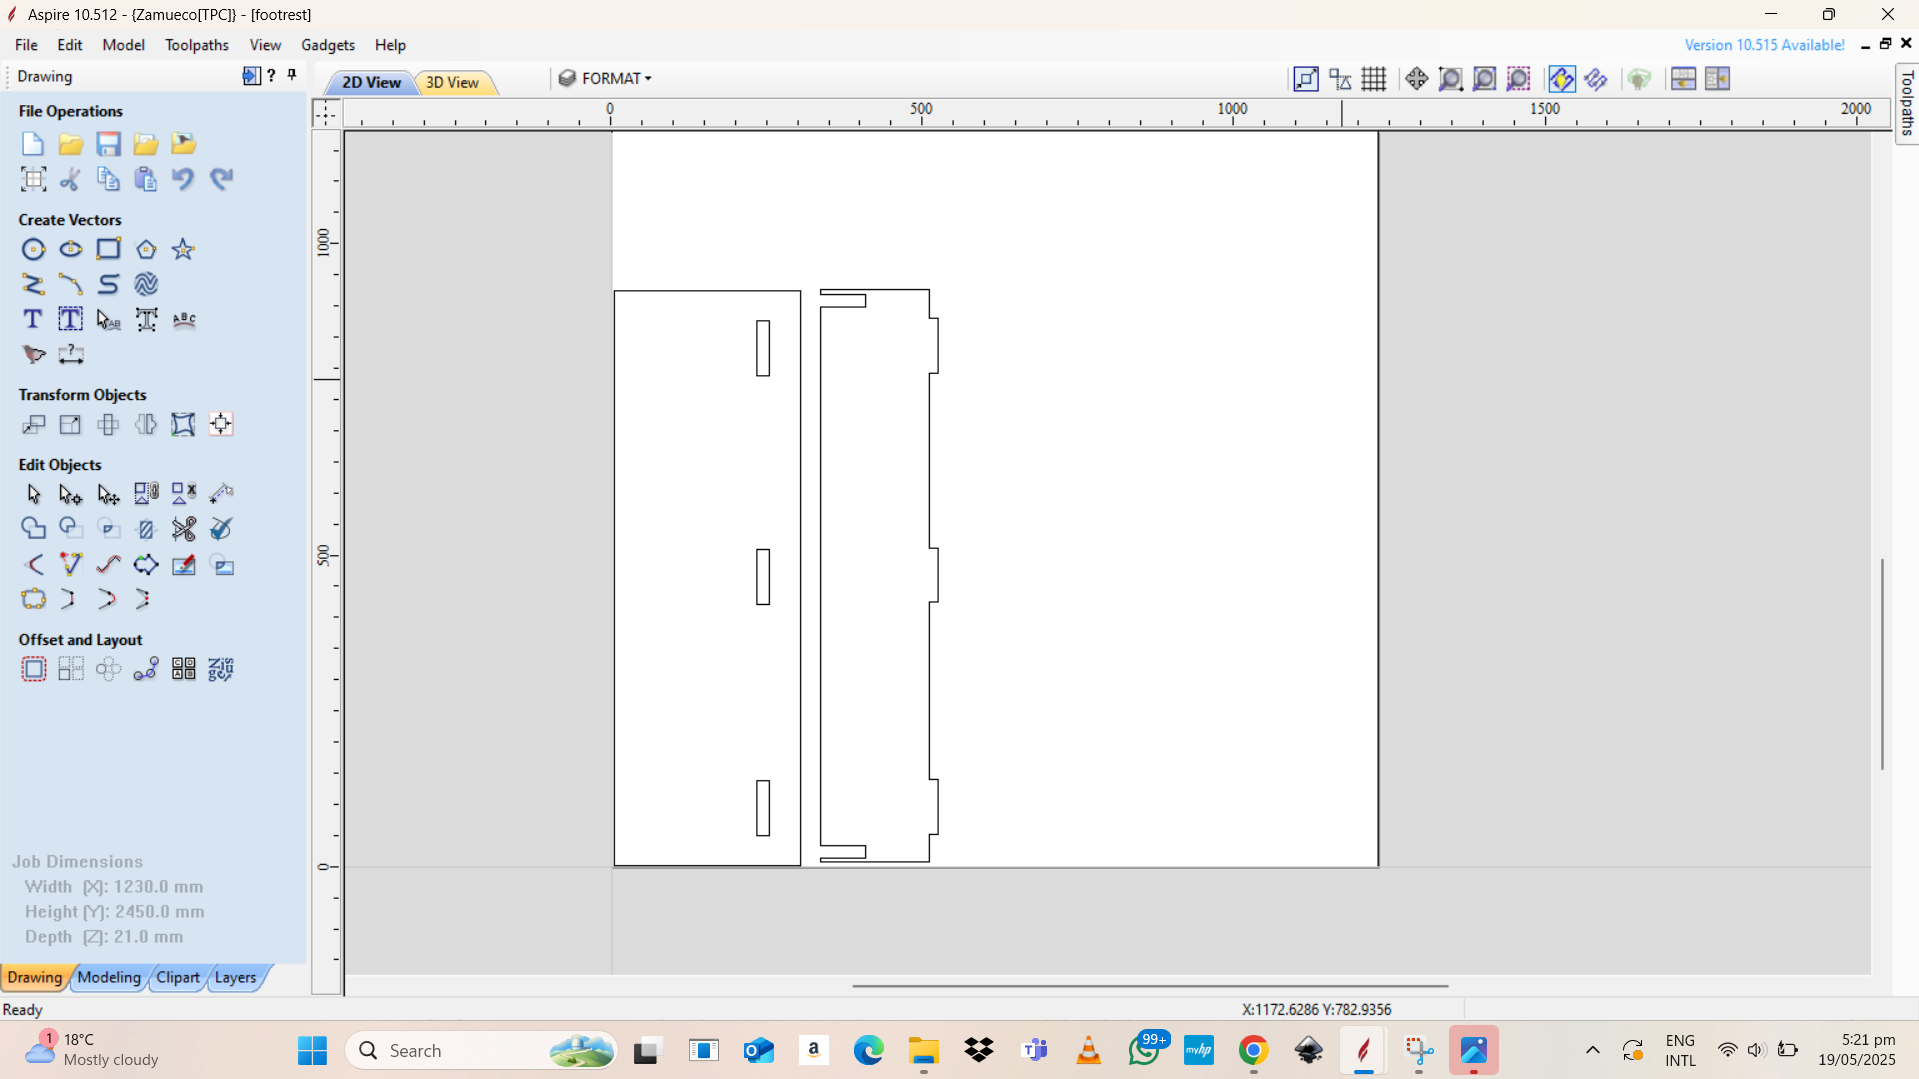Viewport: 1919px width, 1079px height.
Task: Open the Selection arrow tool
Action: click(x=33, y=494)
